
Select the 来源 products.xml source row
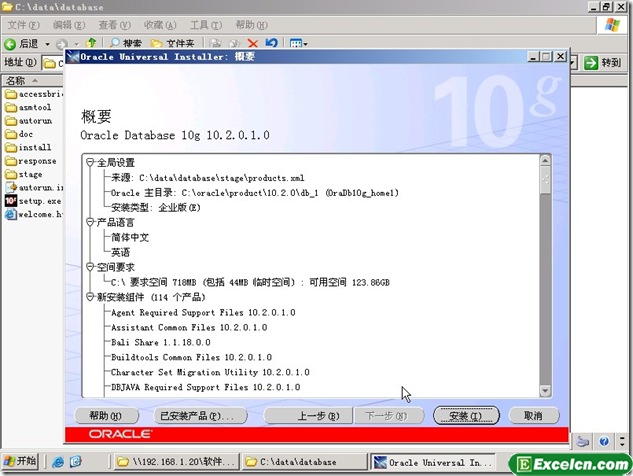208,178
